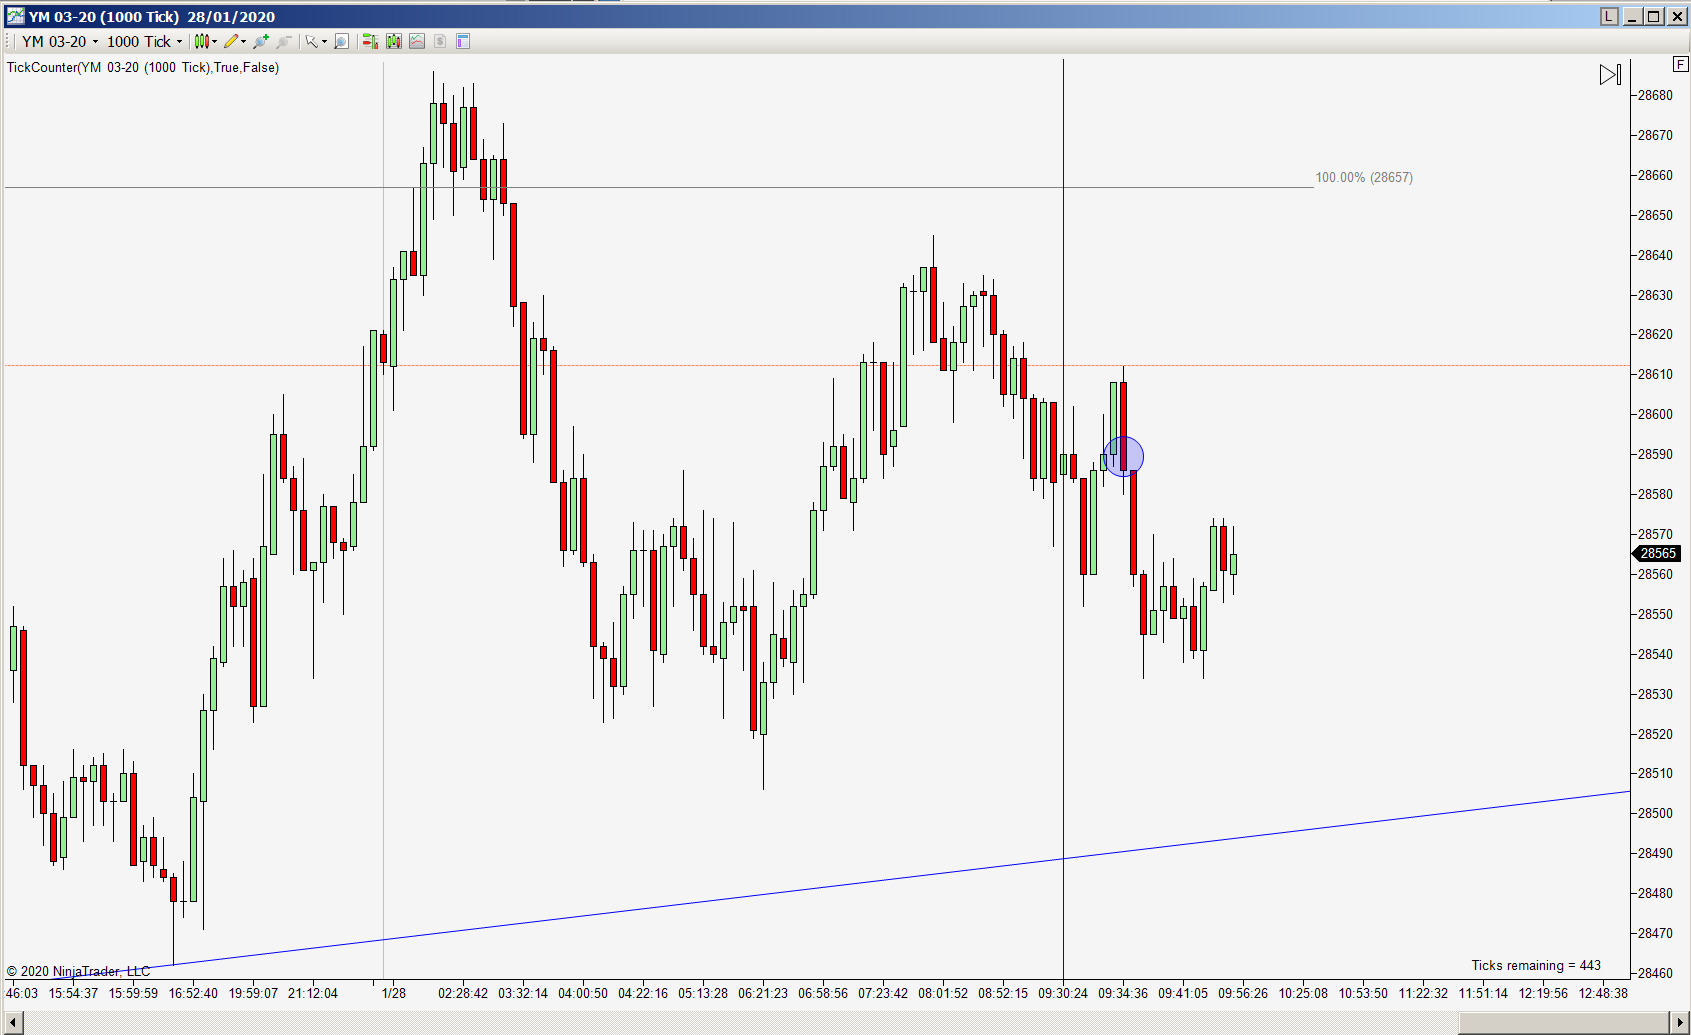Click the jump to latest bar arrow
Viewport: 1691px width, 1035px height.
click(x=1610, y=75)
